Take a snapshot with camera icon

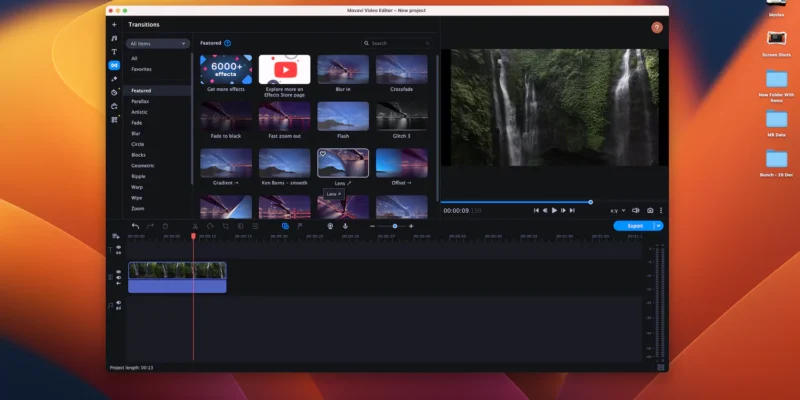650,210
